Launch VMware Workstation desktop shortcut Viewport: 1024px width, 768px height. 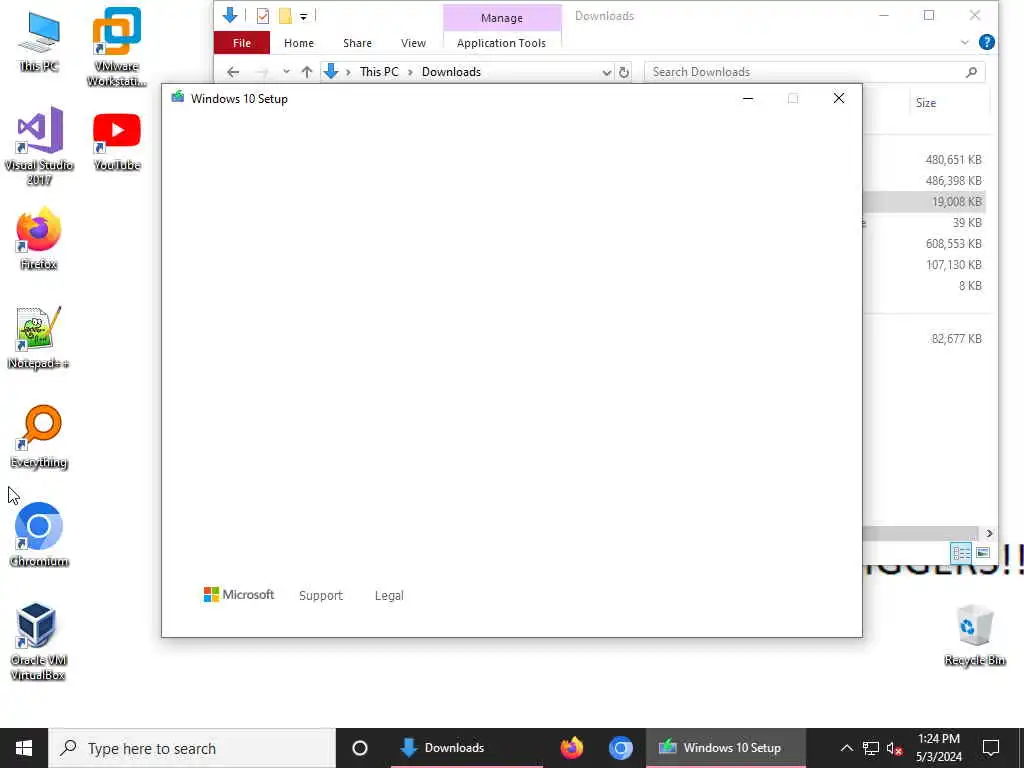coord(116,47)
